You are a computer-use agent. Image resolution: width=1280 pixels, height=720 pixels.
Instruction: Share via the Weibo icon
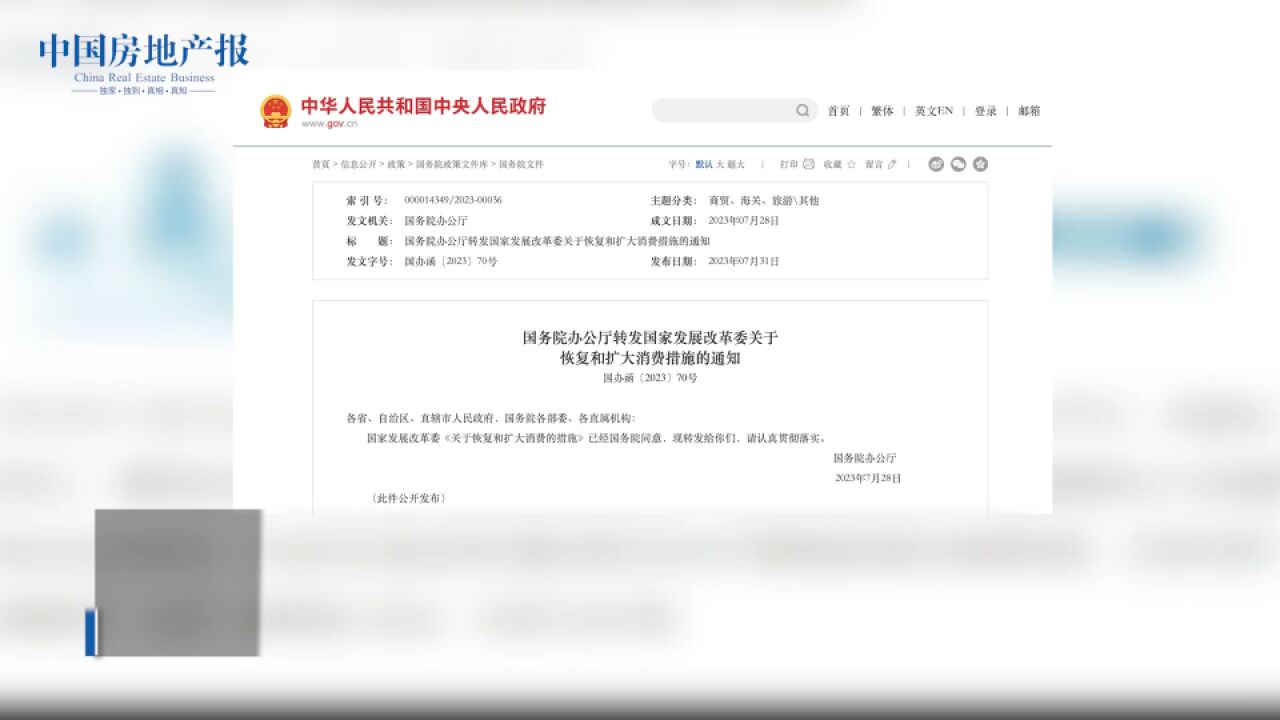coord(936,164)
